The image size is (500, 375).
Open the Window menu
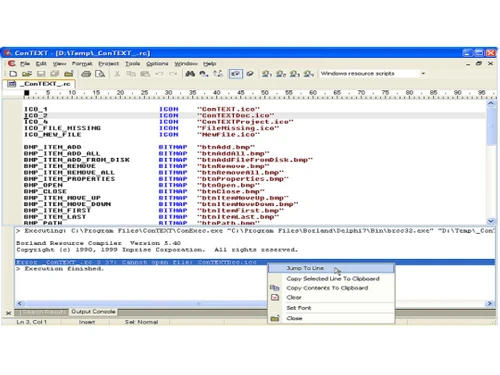[x=186, y=63]
